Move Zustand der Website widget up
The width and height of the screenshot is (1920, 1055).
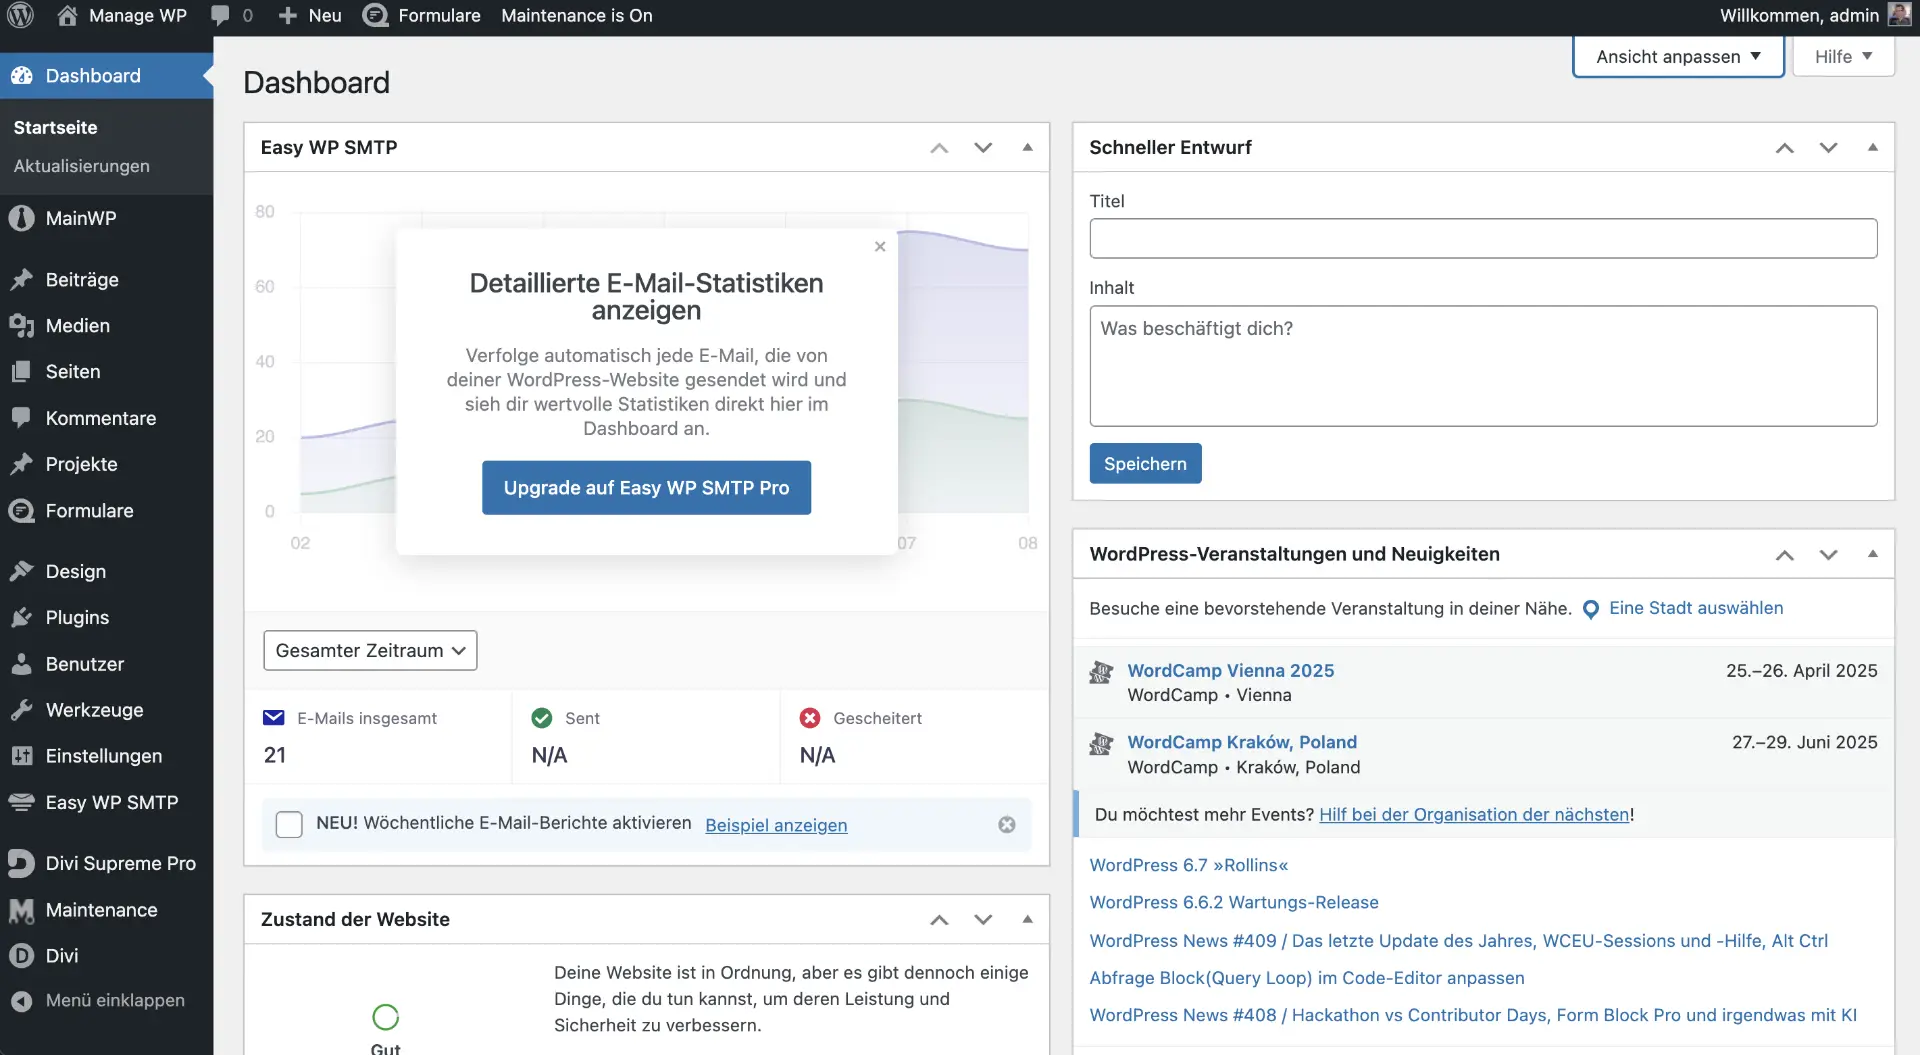pyautogui.click(x=939, y=920)
